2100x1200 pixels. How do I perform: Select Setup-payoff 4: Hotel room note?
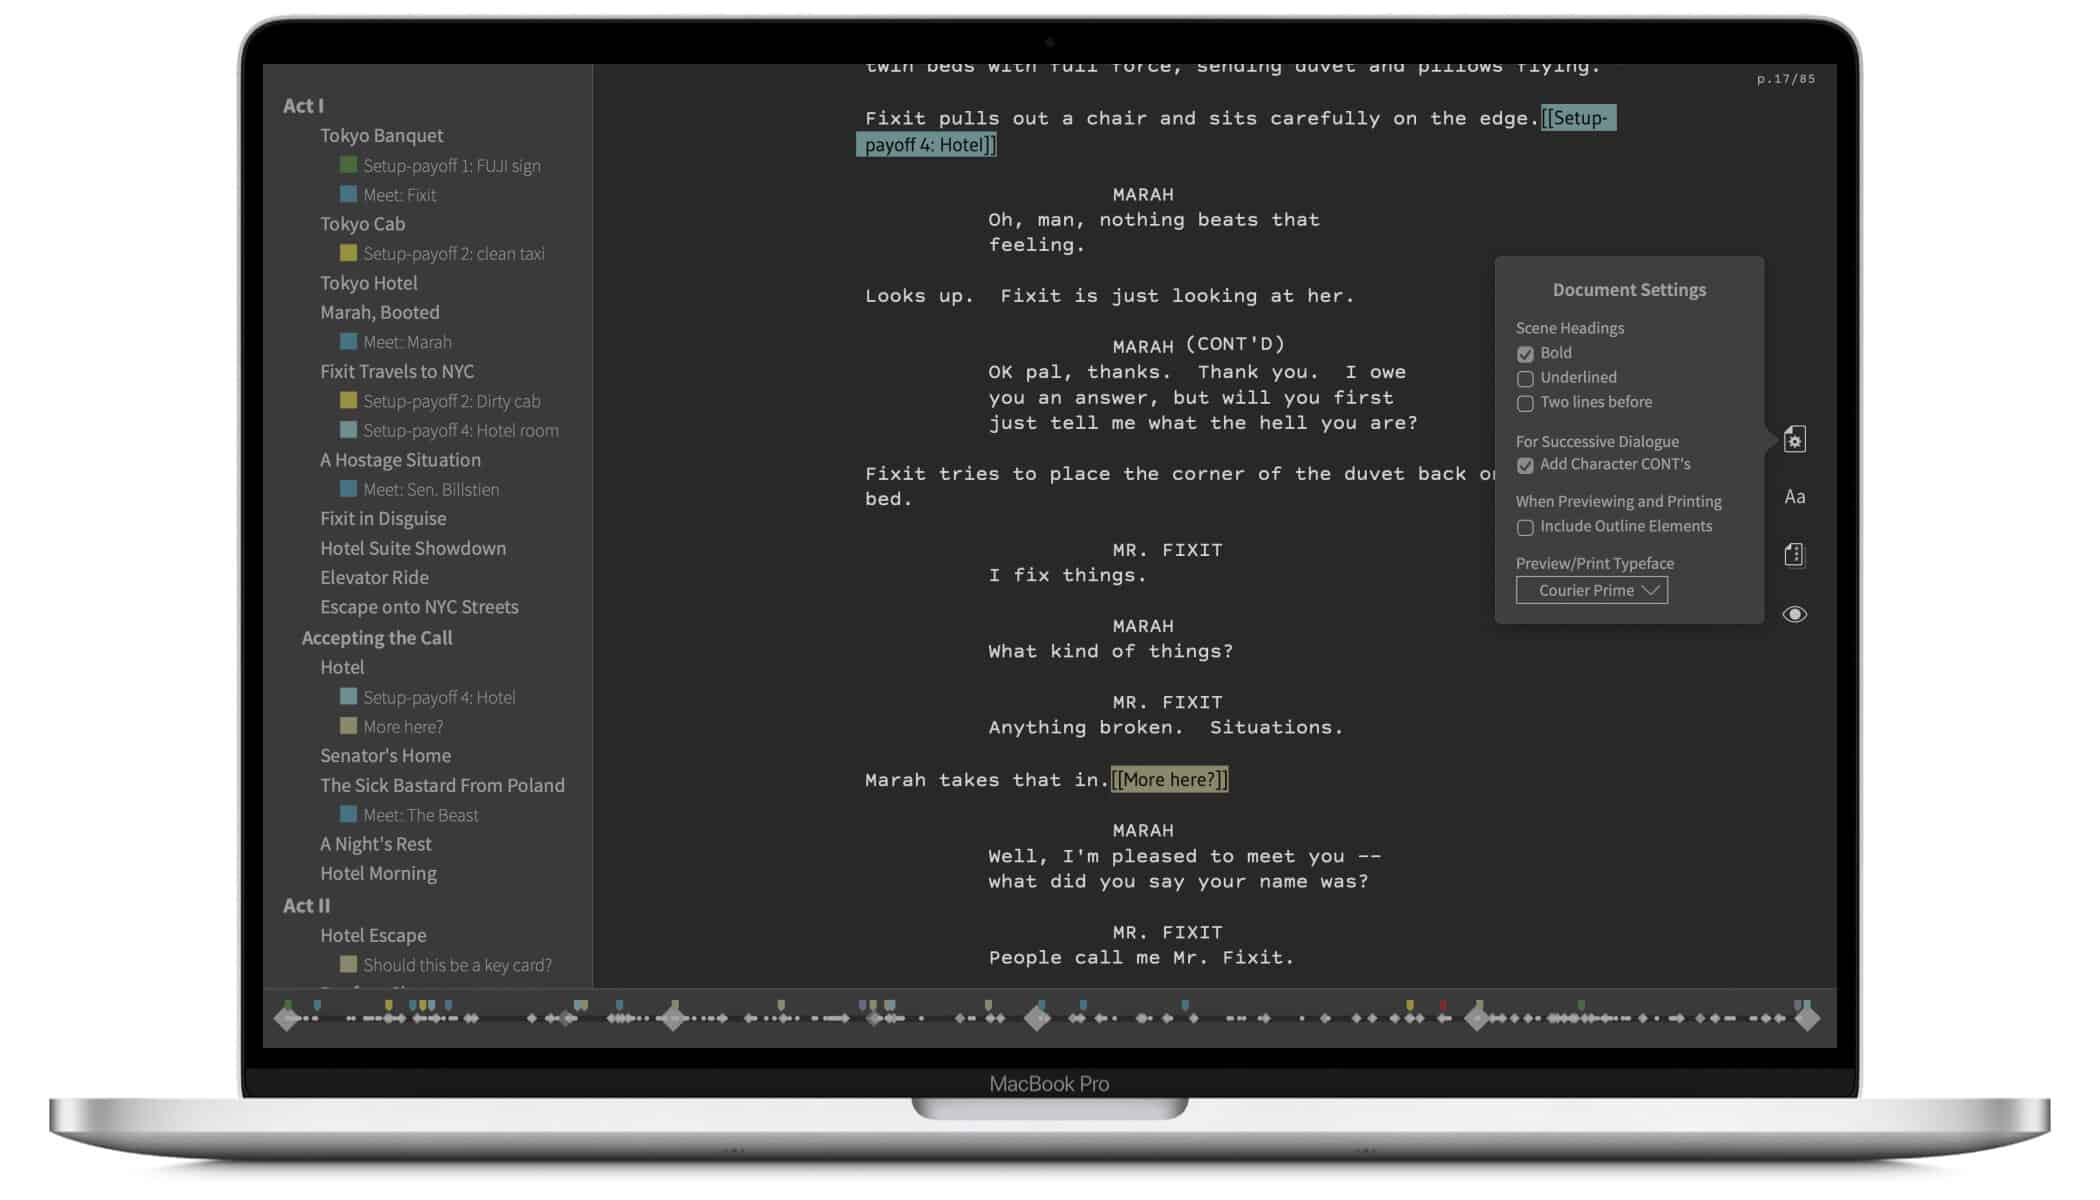(x=460, y=430)
